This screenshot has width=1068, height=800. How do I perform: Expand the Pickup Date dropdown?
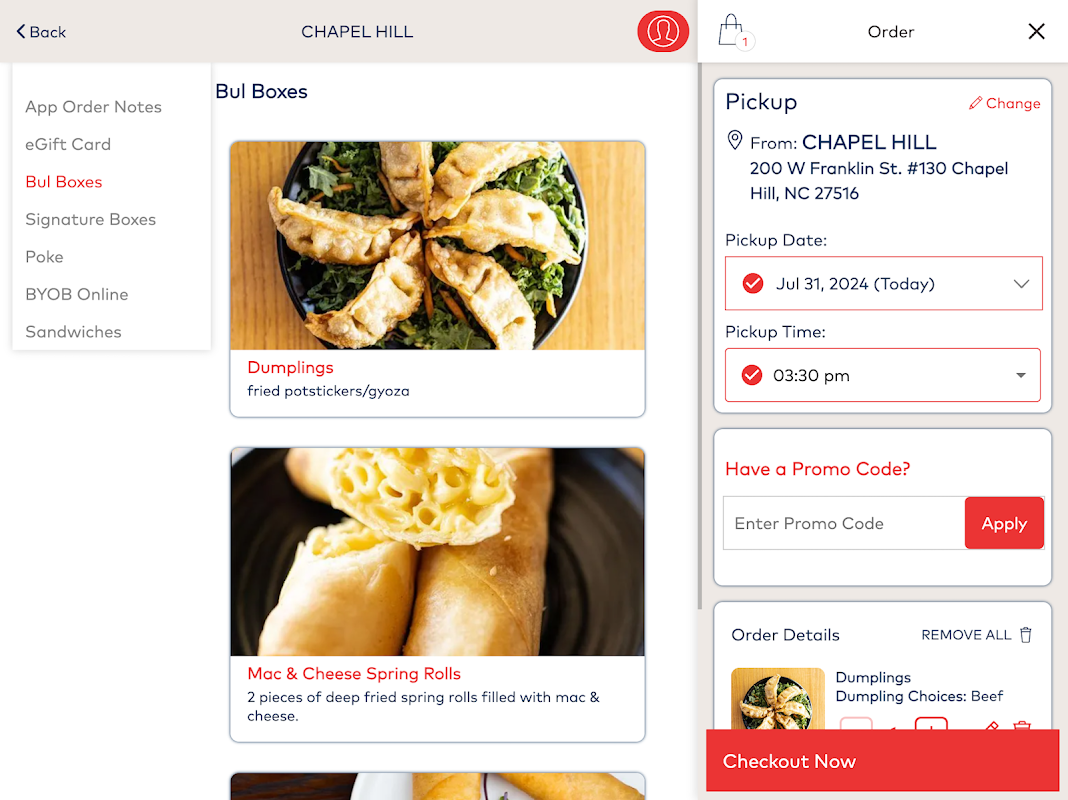tap(883, 283)
